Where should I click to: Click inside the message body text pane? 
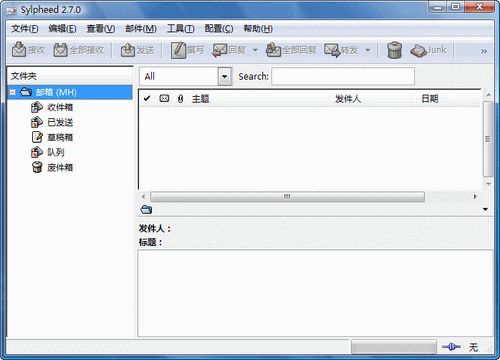click(315, 293)
